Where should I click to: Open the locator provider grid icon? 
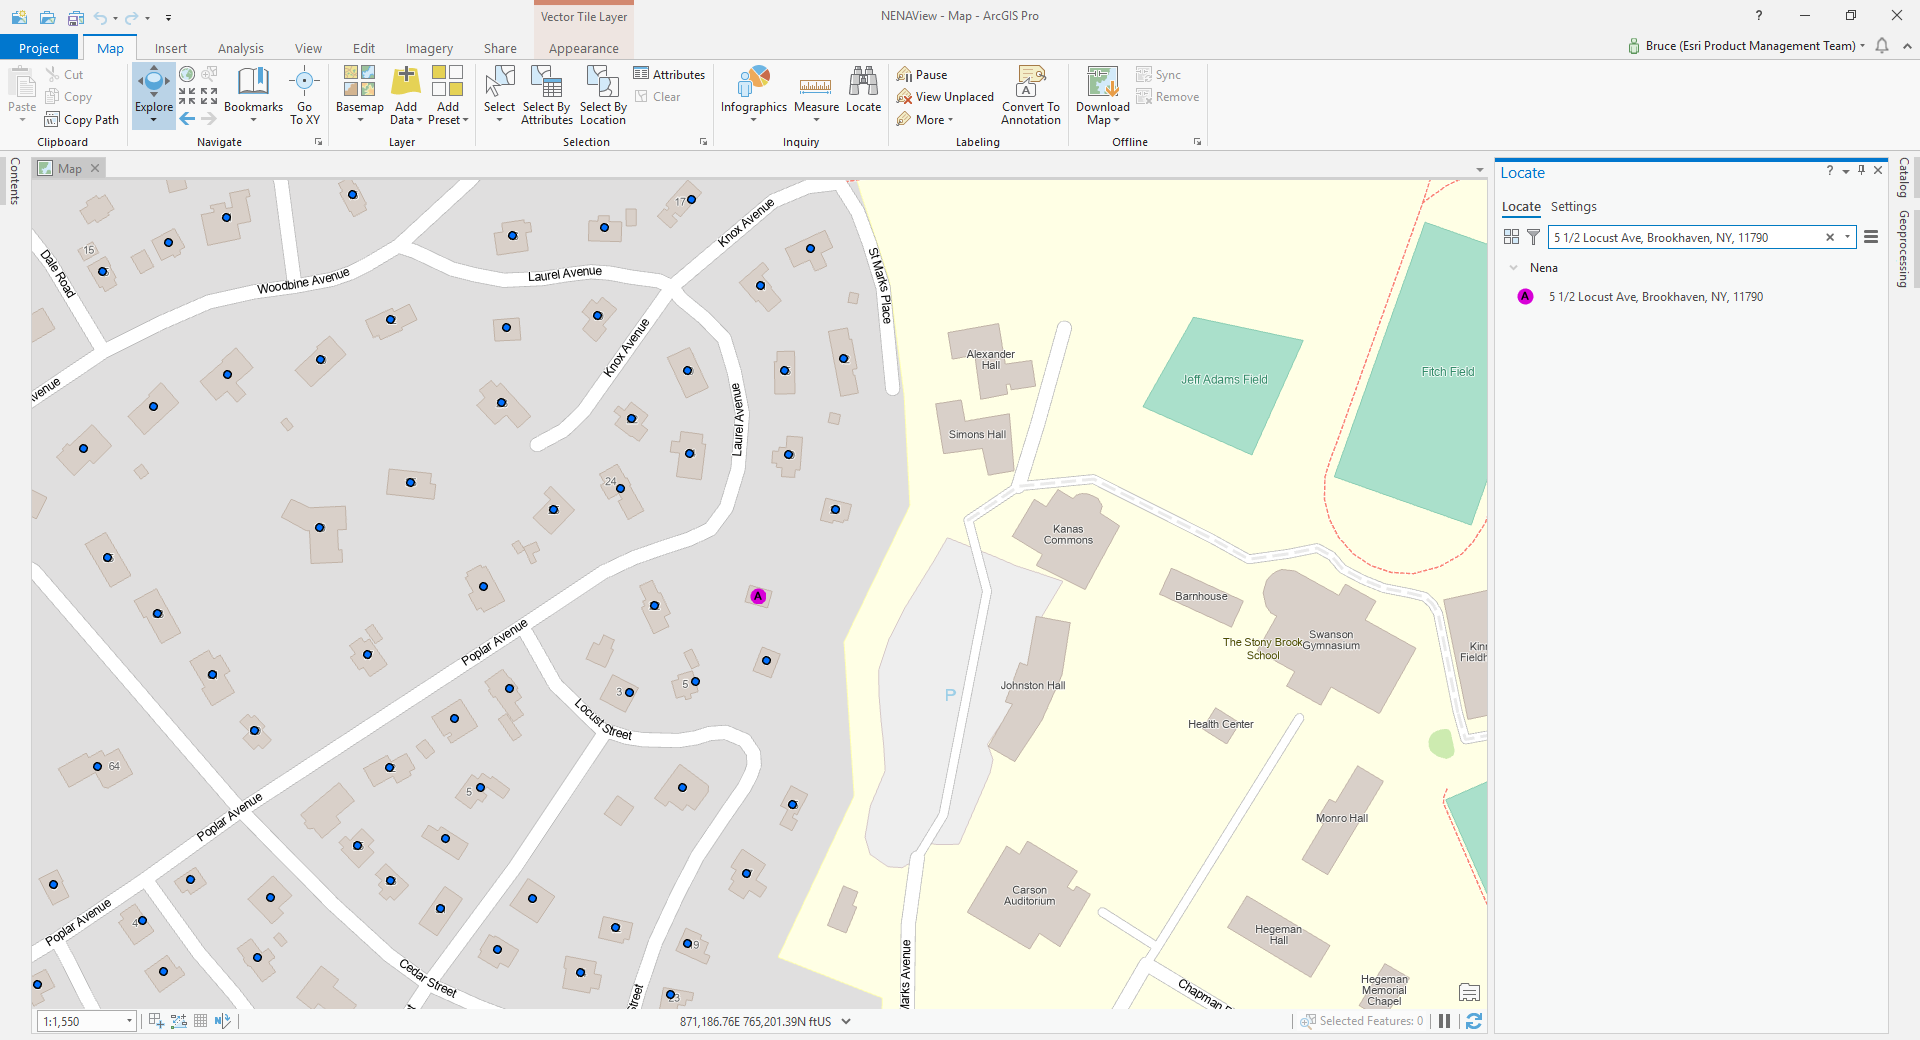[x=1511, y=237]
